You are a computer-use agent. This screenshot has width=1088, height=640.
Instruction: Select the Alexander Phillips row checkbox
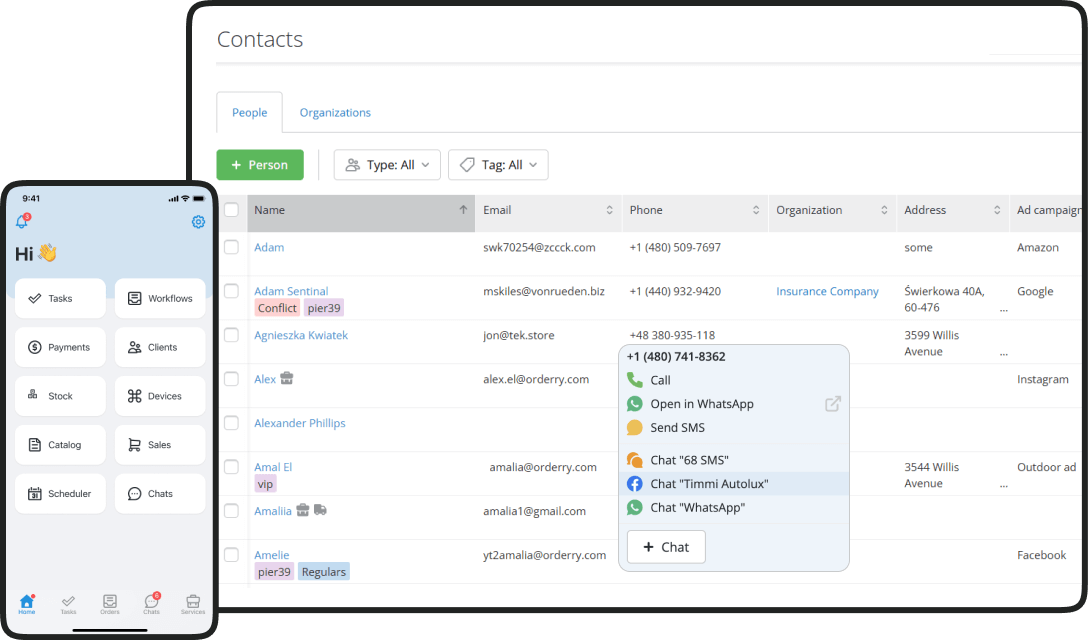tap(231, 423)
